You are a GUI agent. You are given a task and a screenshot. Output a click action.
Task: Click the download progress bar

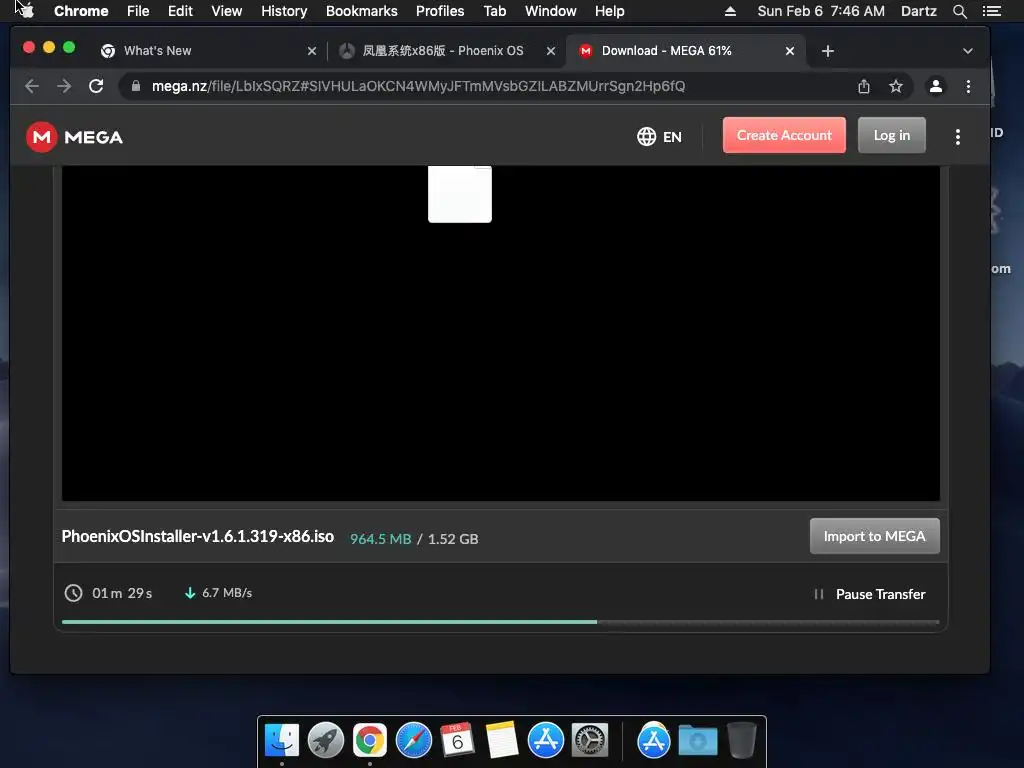click(500, 622)
